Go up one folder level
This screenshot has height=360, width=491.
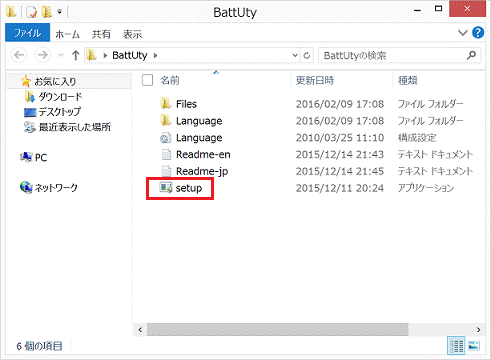click(x=76, y=55)
